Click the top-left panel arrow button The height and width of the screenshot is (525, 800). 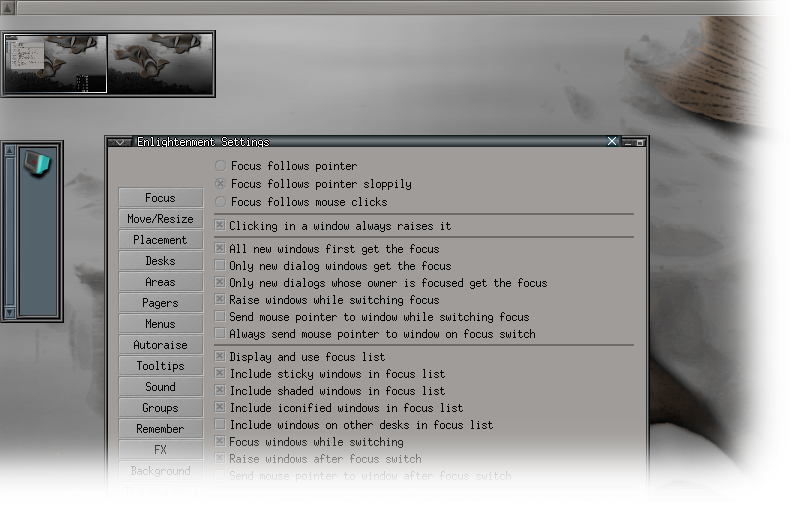[8, 8]
